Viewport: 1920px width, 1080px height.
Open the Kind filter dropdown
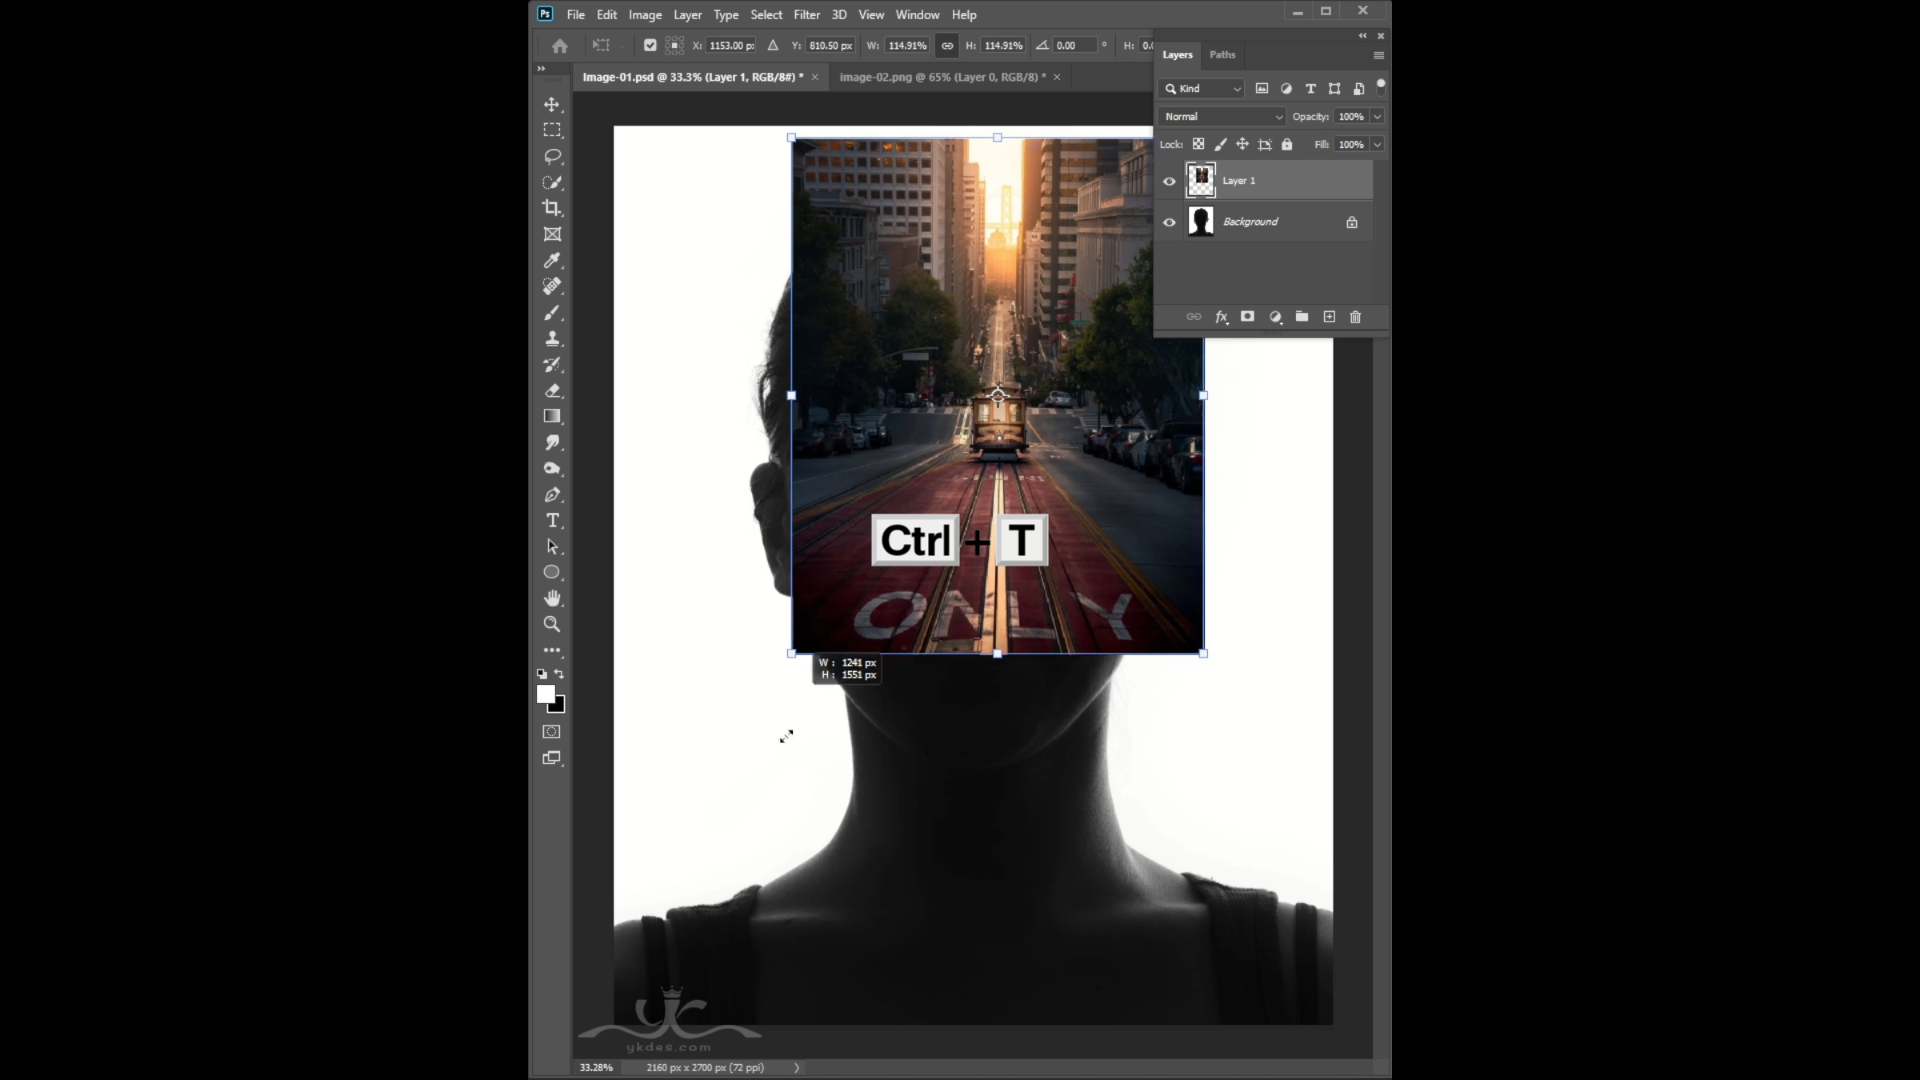coord(1202,88)
